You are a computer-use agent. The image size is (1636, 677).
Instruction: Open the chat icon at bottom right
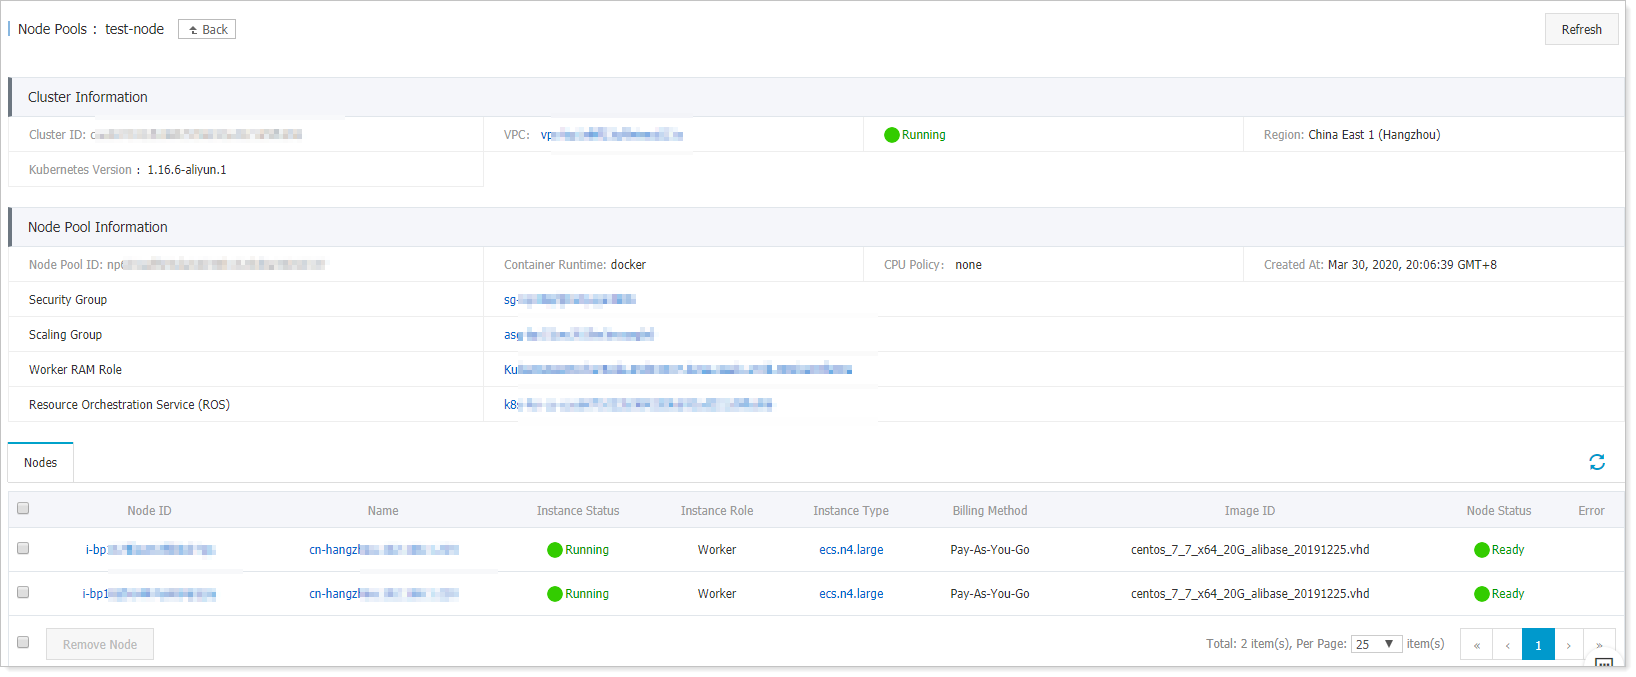click(1604, 665)
